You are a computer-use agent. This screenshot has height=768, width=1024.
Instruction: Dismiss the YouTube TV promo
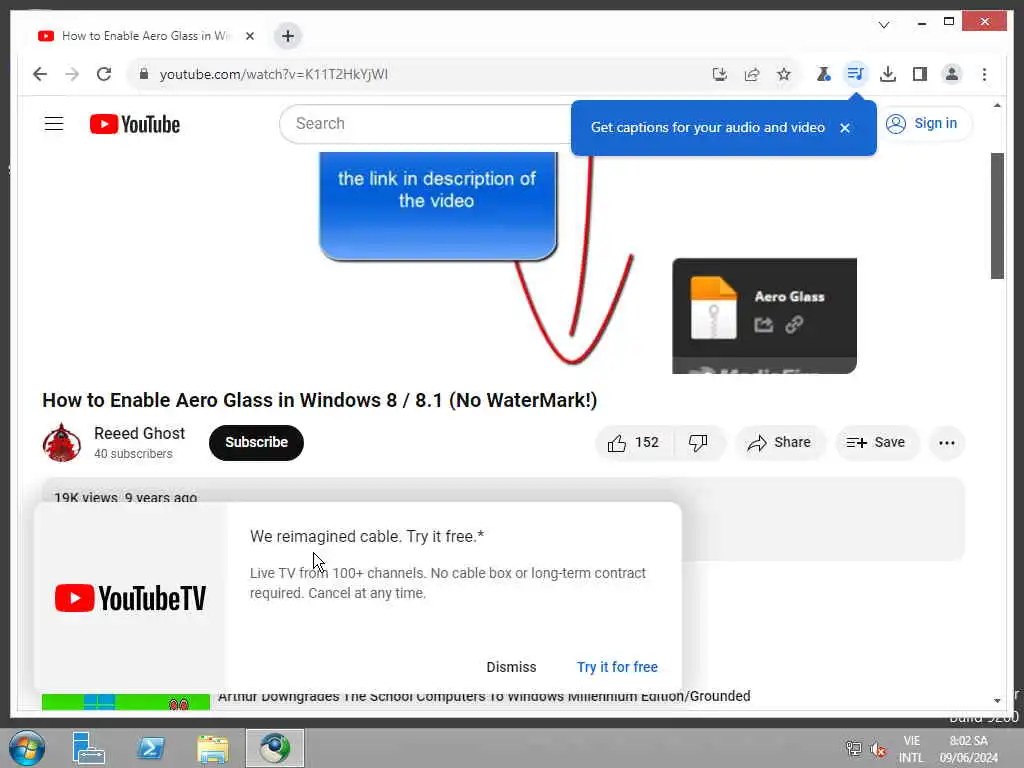click(511, 667)
